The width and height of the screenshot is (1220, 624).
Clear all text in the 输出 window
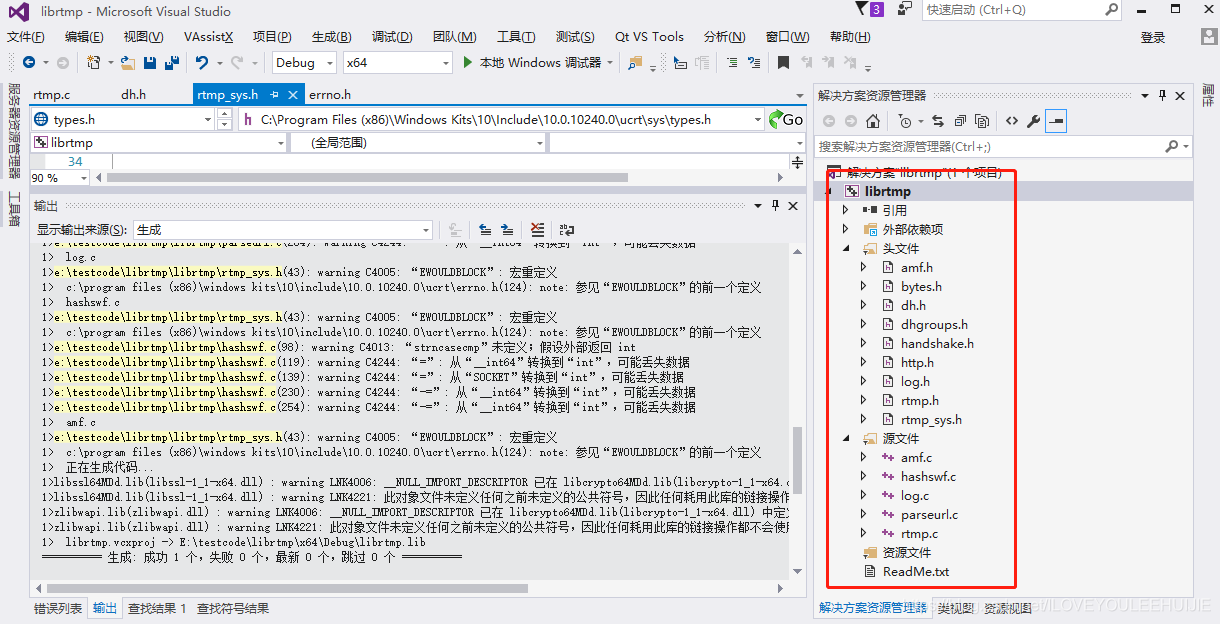pyautogui.click(x=537, y=229)
